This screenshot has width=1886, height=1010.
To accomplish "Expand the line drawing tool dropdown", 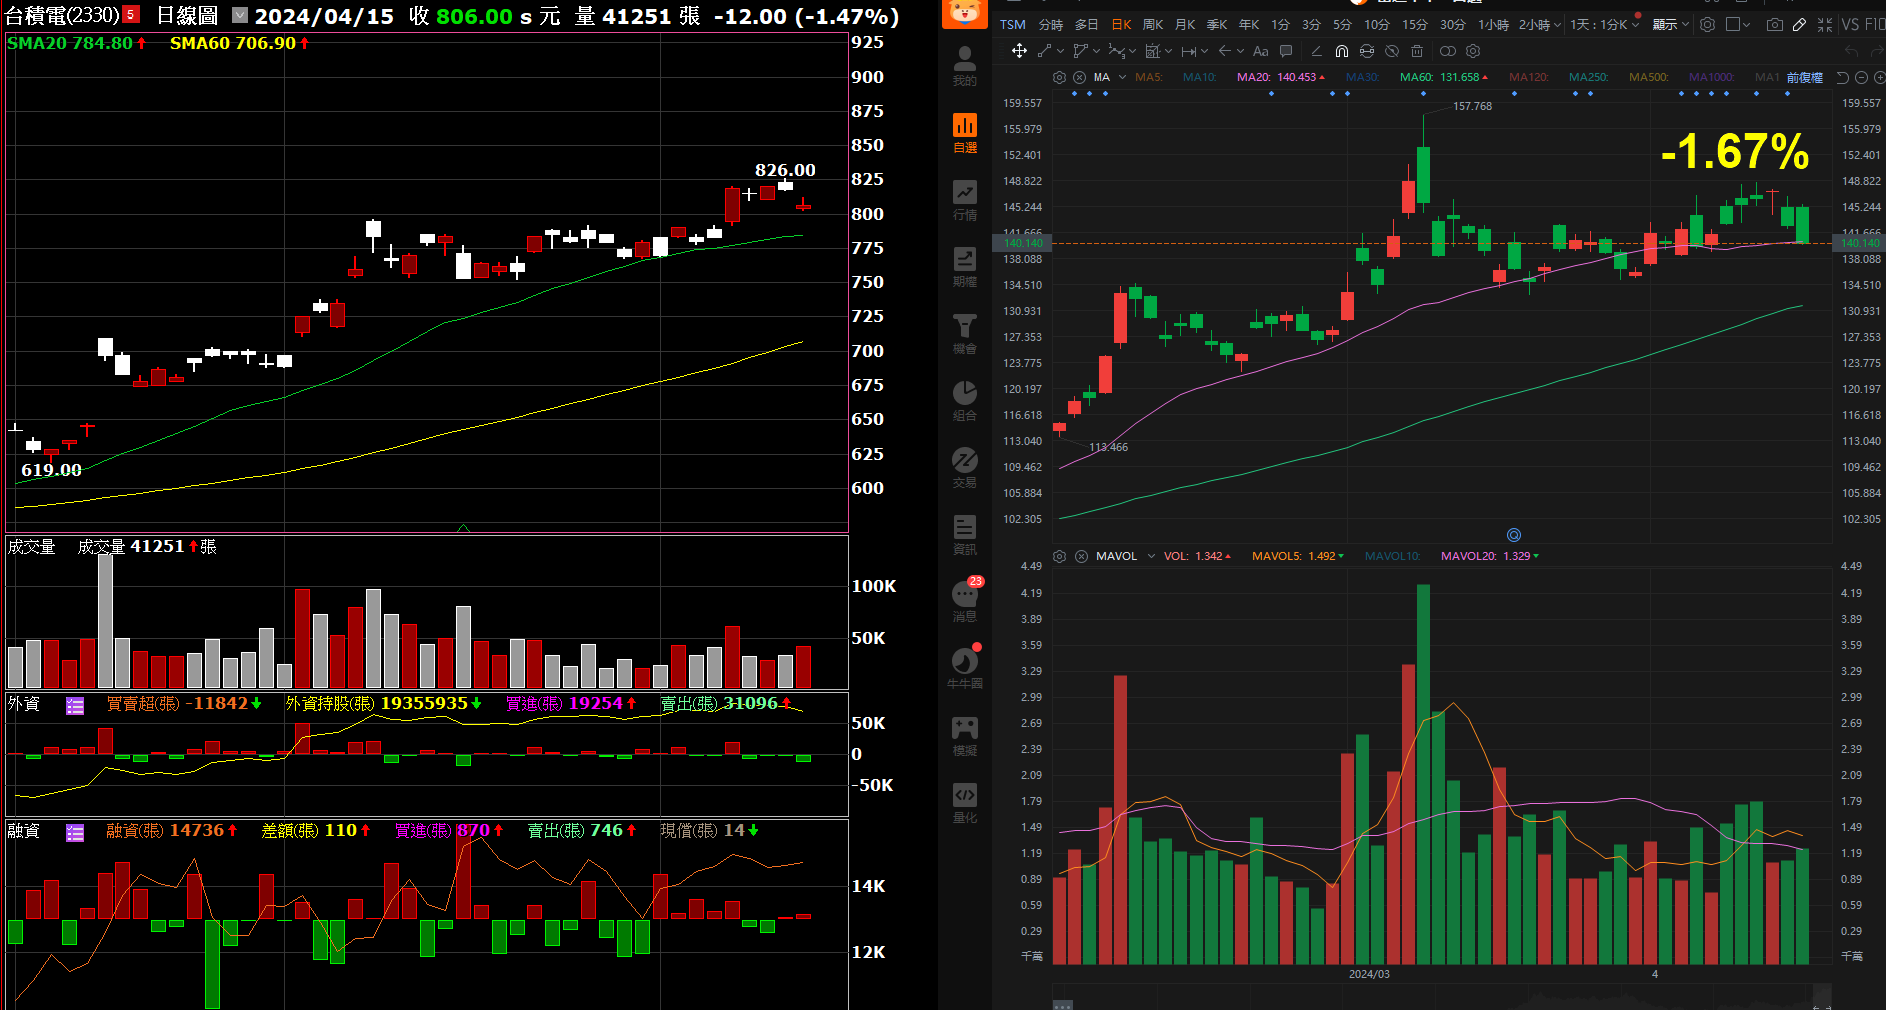I will 1060,51.
